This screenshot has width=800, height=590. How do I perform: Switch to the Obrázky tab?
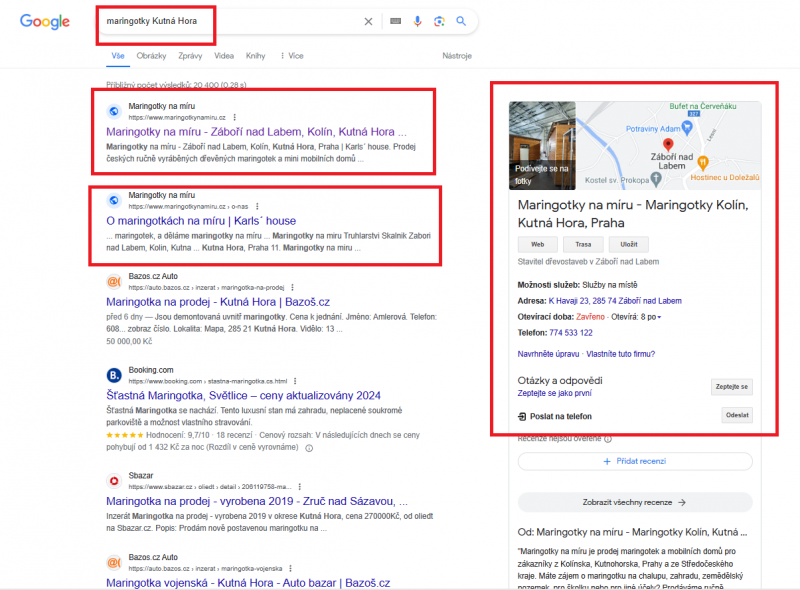pyautogui.click(x=151, y=56)
